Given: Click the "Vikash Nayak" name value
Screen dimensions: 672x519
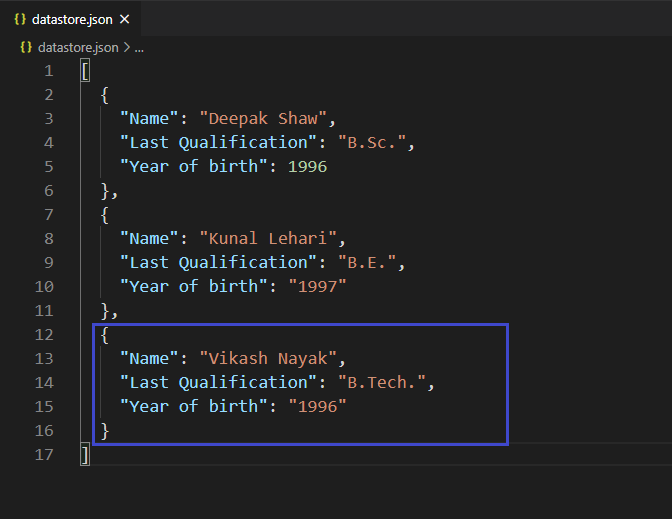Looking at the screenshot, I should tap(271, 358).
